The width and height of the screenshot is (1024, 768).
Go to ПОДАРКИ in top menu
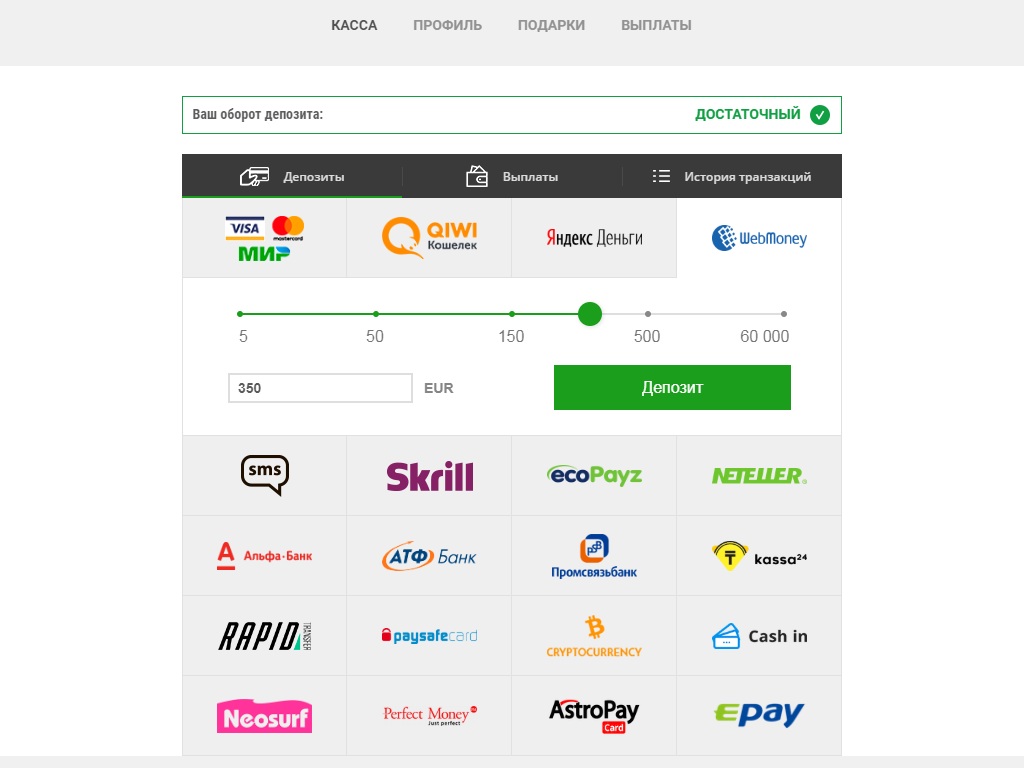551,25
